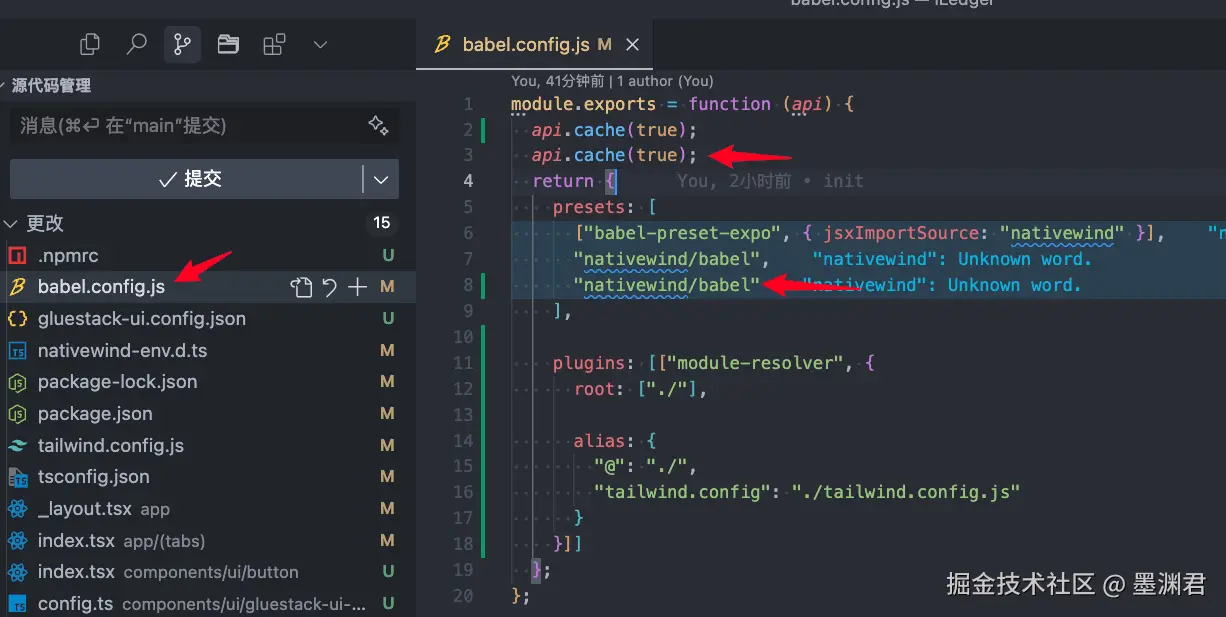The width and height of the screenshot is (1226, 617).
Task: Click the tailwind.config.js file icon
Action: (x=17, y=446)
